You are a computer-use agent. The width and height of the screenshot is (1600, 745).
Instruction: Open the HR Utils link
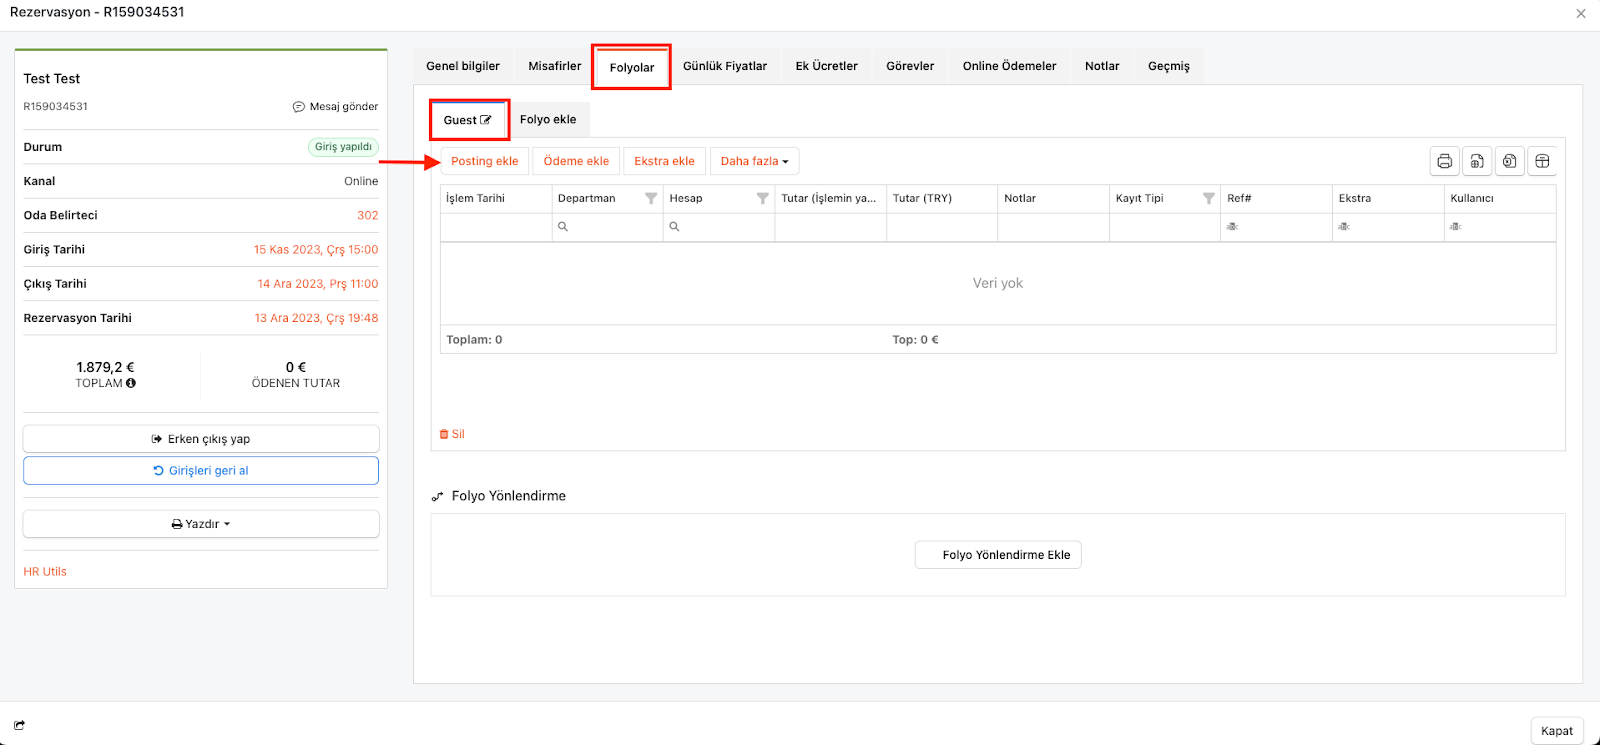(45, 572)
